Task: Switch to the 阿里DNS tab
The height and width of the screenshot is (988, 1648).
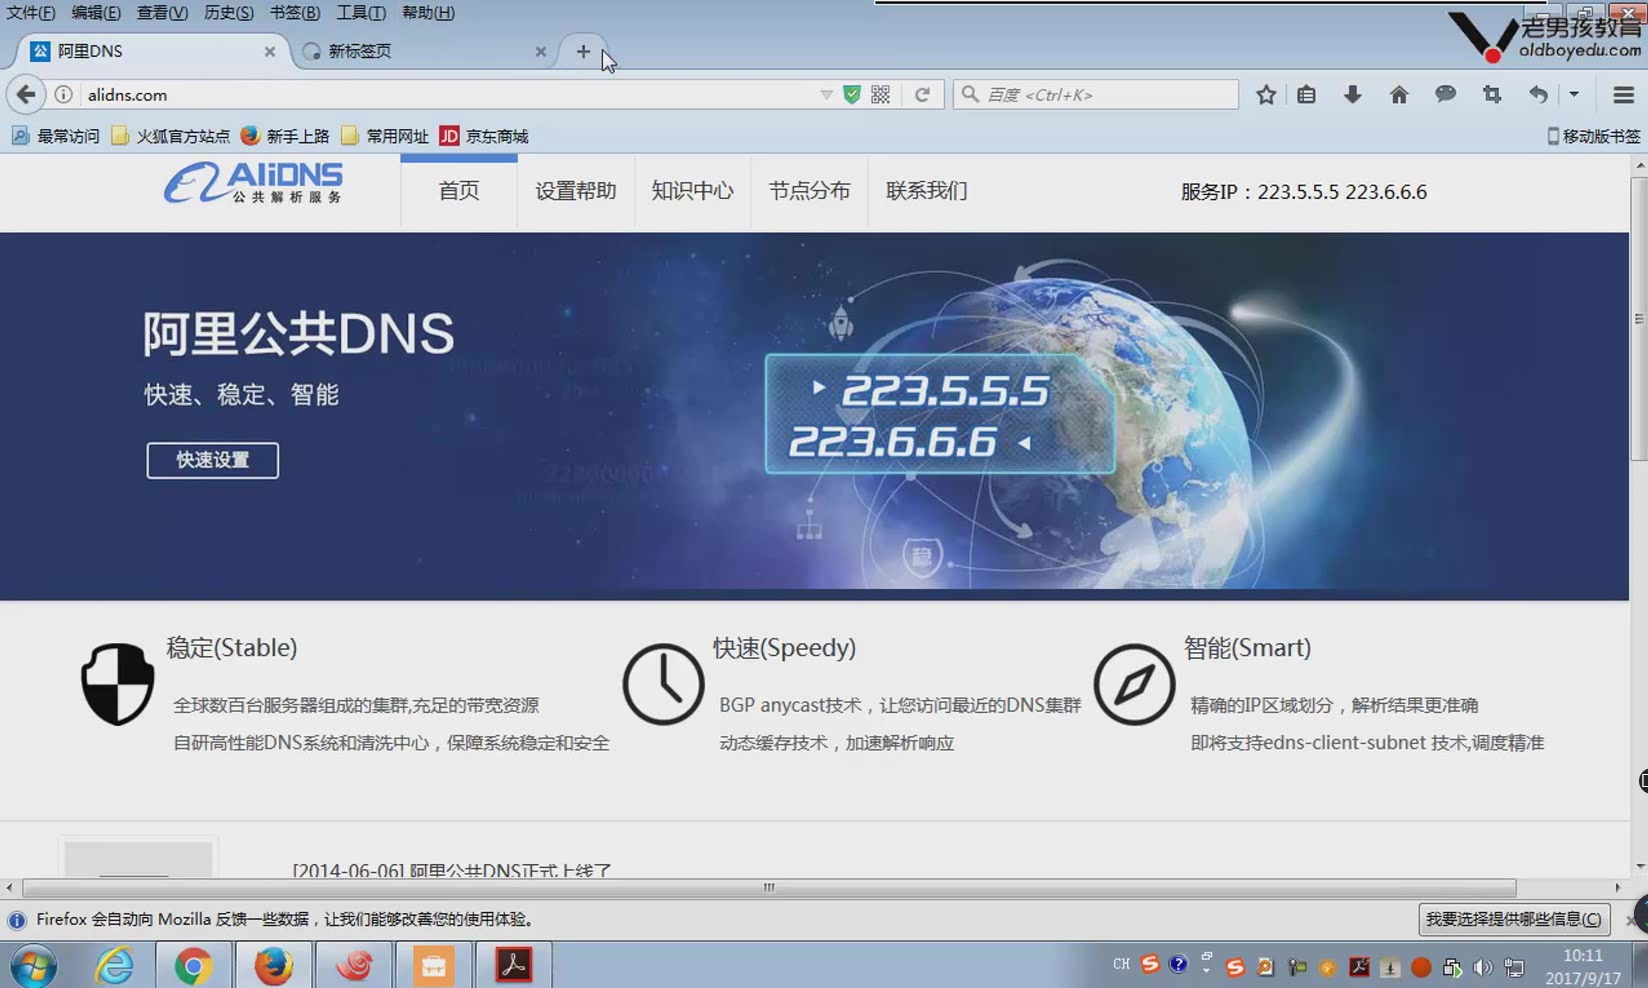Action: (150, 51)
